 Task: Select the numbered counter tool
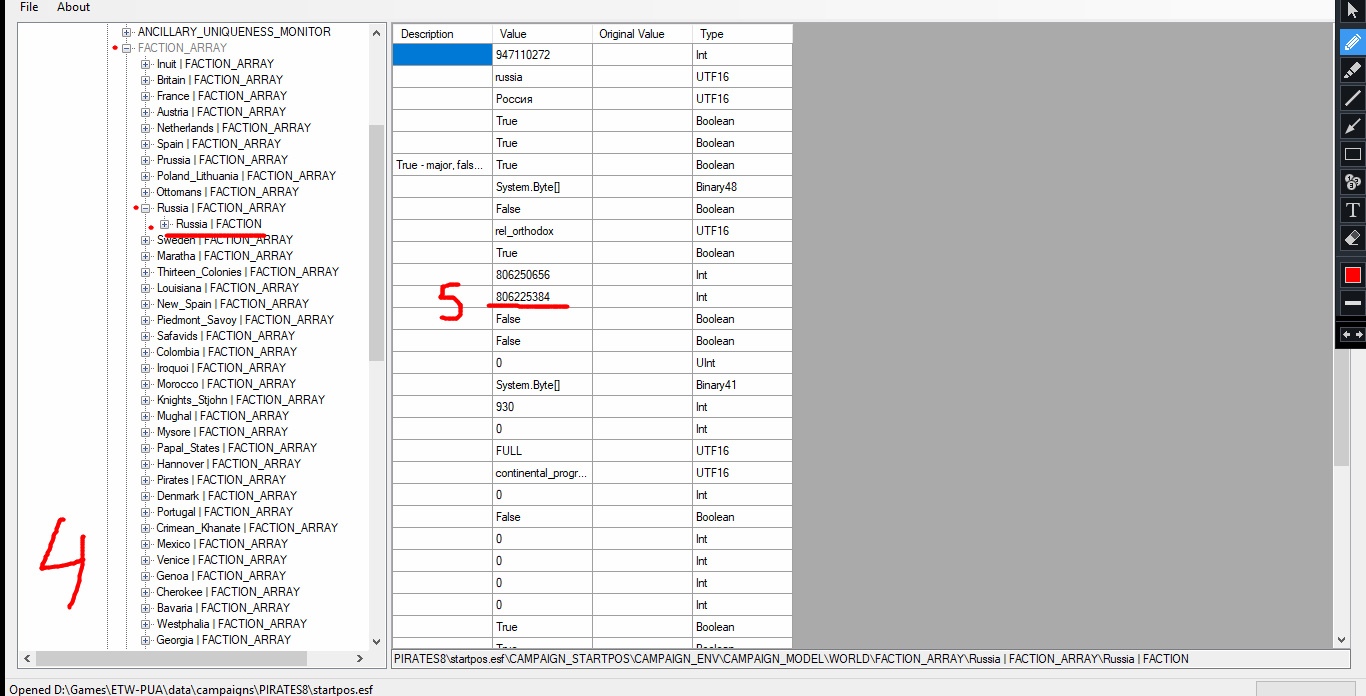point(1352,182)
